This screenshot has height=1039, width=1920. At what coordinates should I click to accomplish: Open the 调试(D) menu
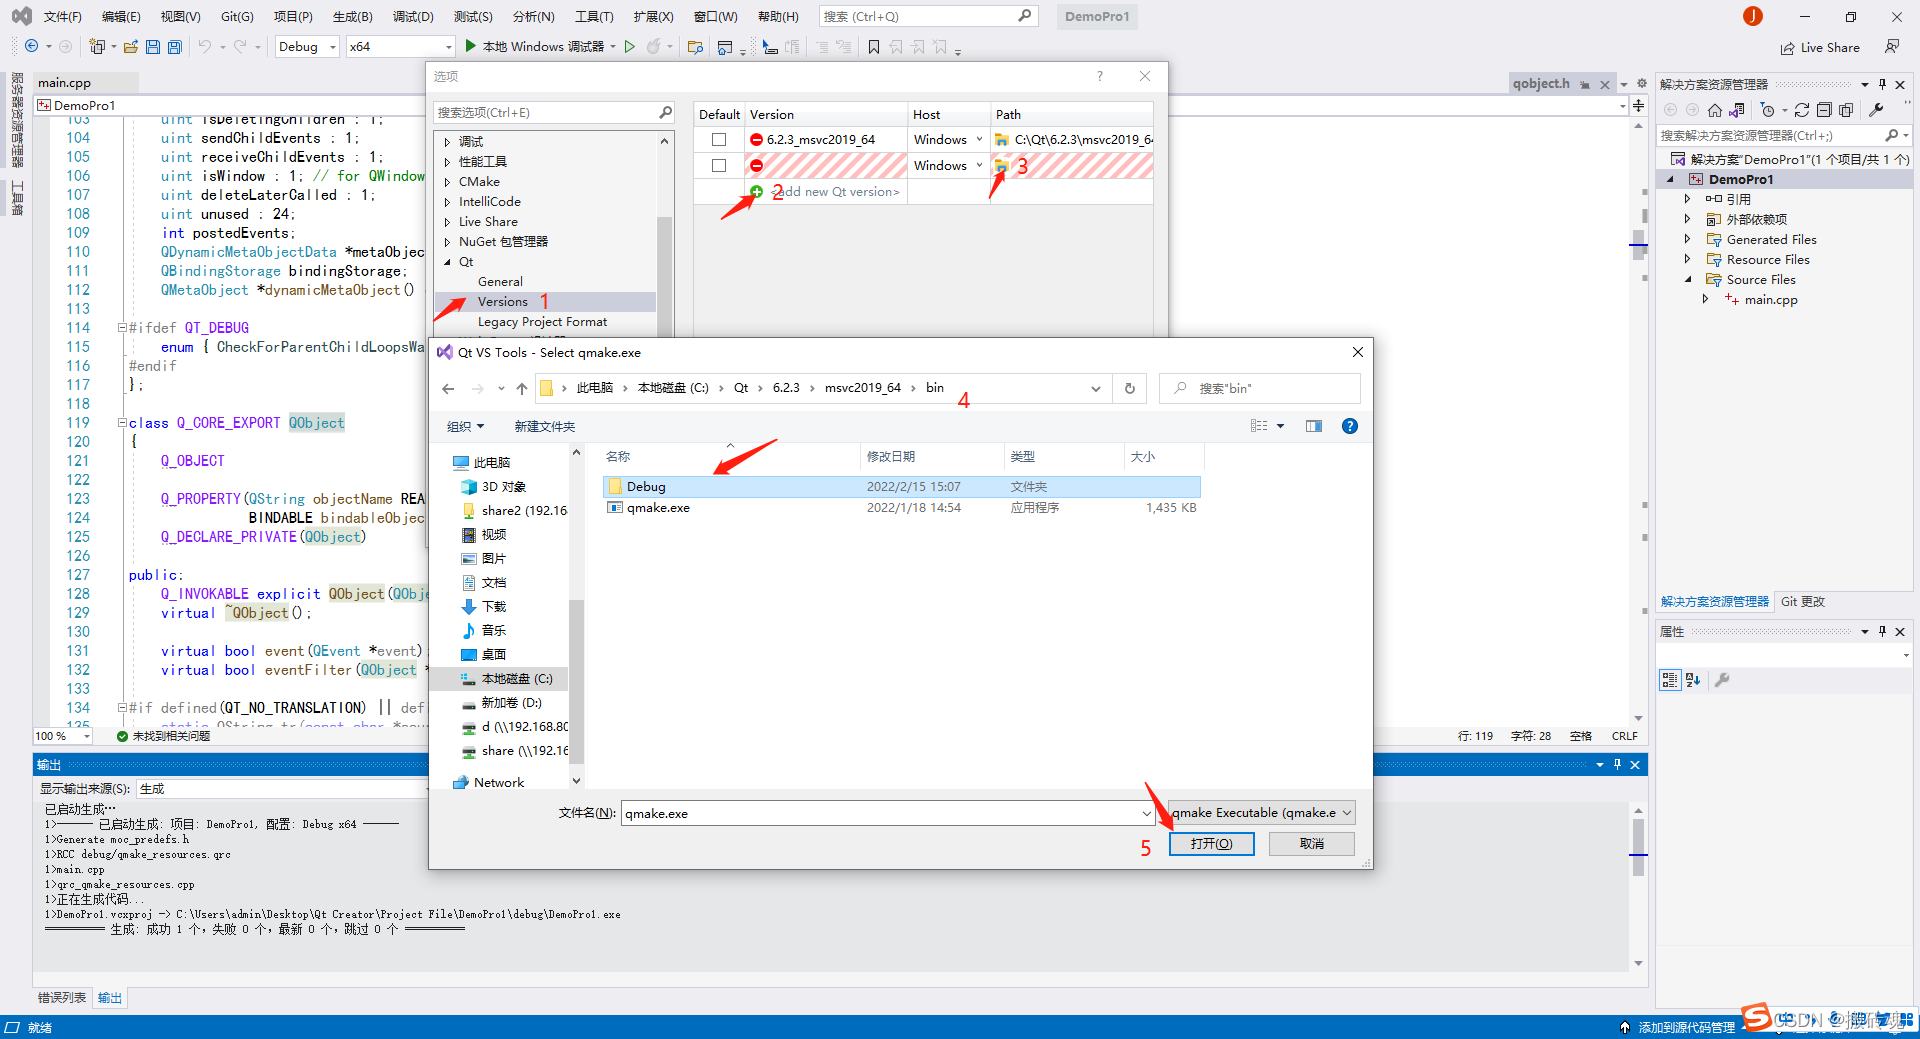tap(413, 17)
